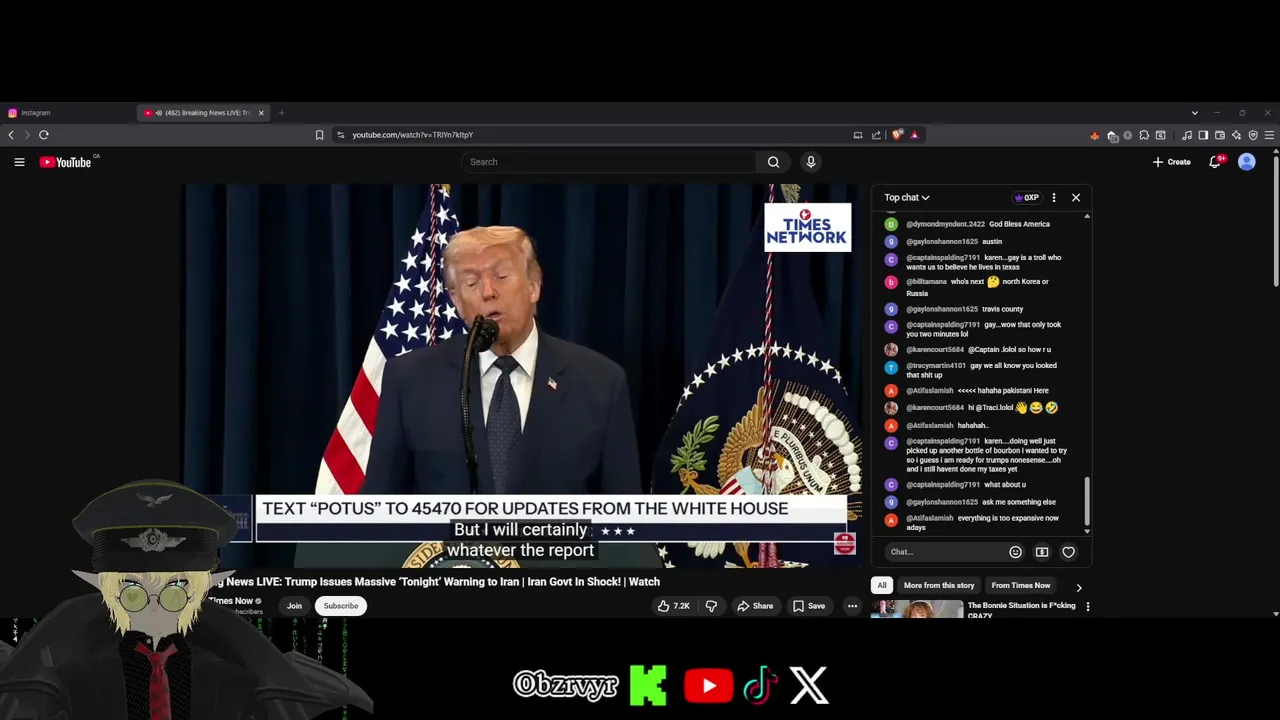
Task: Click the search magnifier button
Action: point(773,162)
